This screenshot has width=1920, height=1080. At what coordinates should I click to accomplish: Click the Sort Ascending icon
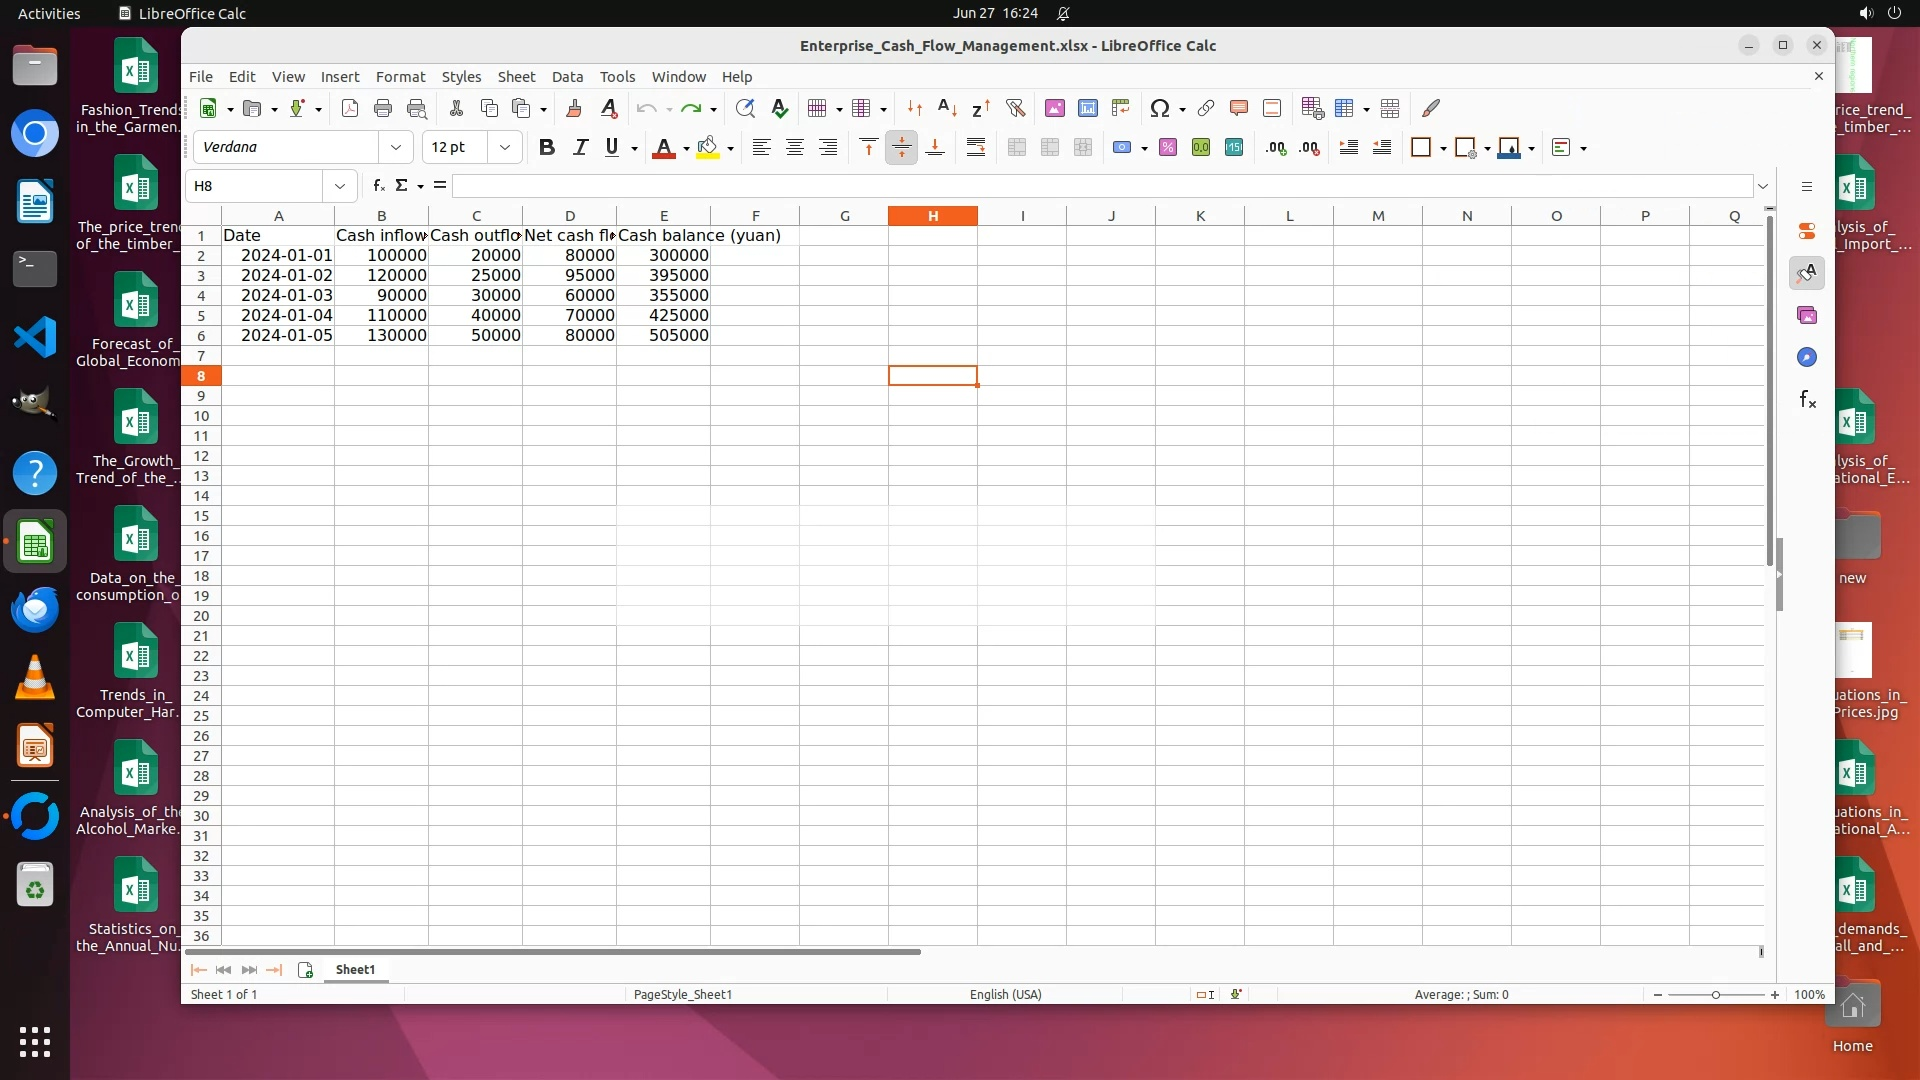(947, 108)
